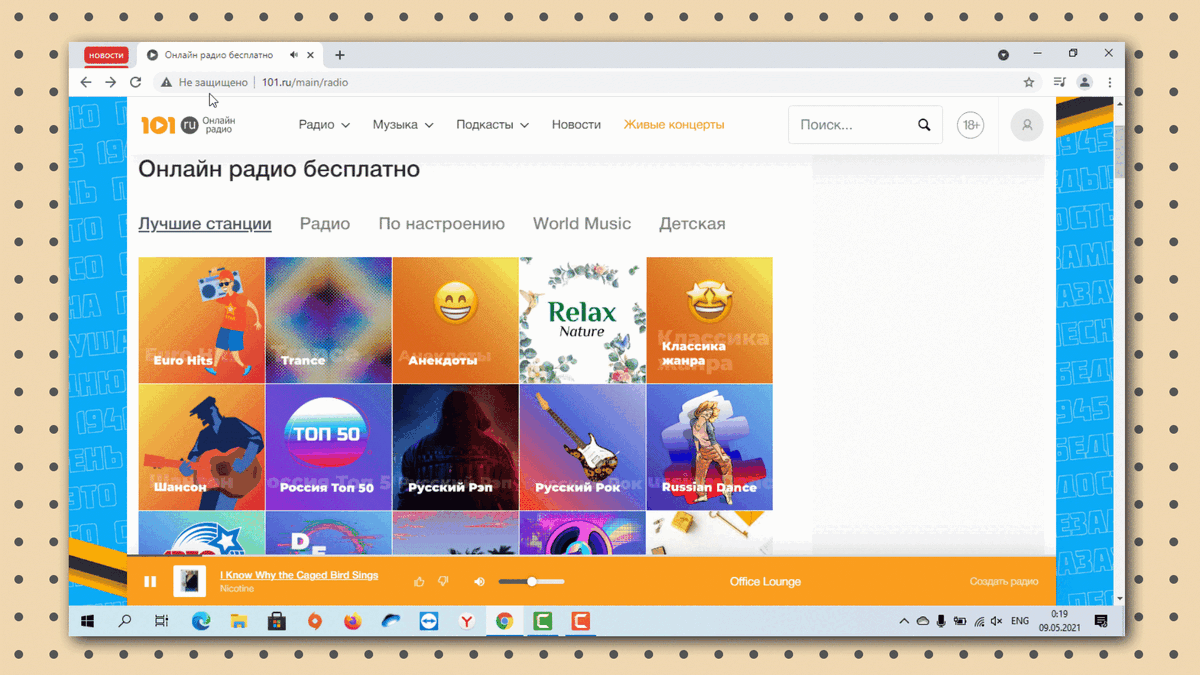This screenshot has height=675, width=1200.
Task: Reload the page with the refresh icon
Action: (x=136, y=82)
